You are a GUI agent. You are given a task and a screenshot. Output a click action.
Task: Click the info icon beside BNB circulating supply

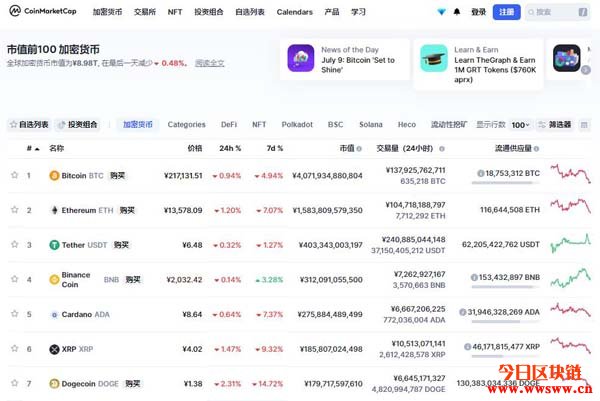click(x=474, y=277)
